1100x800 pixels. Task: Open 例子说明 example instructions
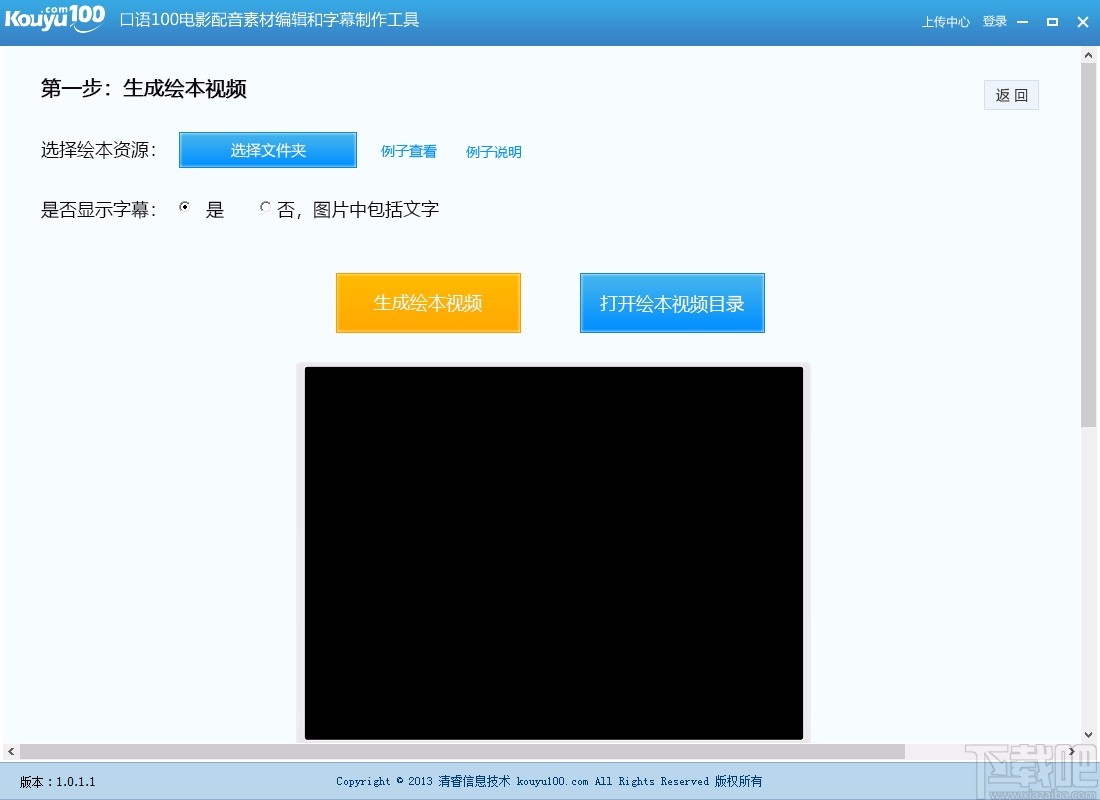[x=493, y=152]
